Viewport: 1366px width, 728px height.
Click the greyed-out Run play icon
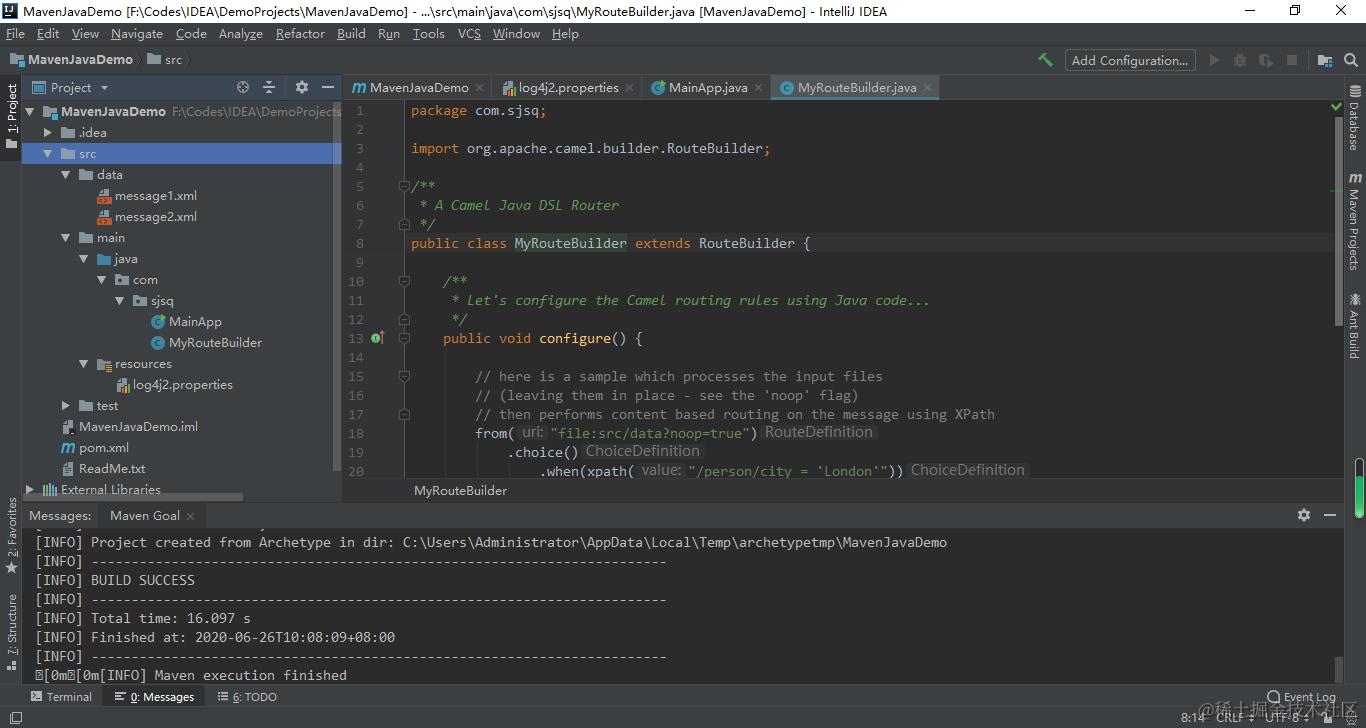coord(1214,60)
